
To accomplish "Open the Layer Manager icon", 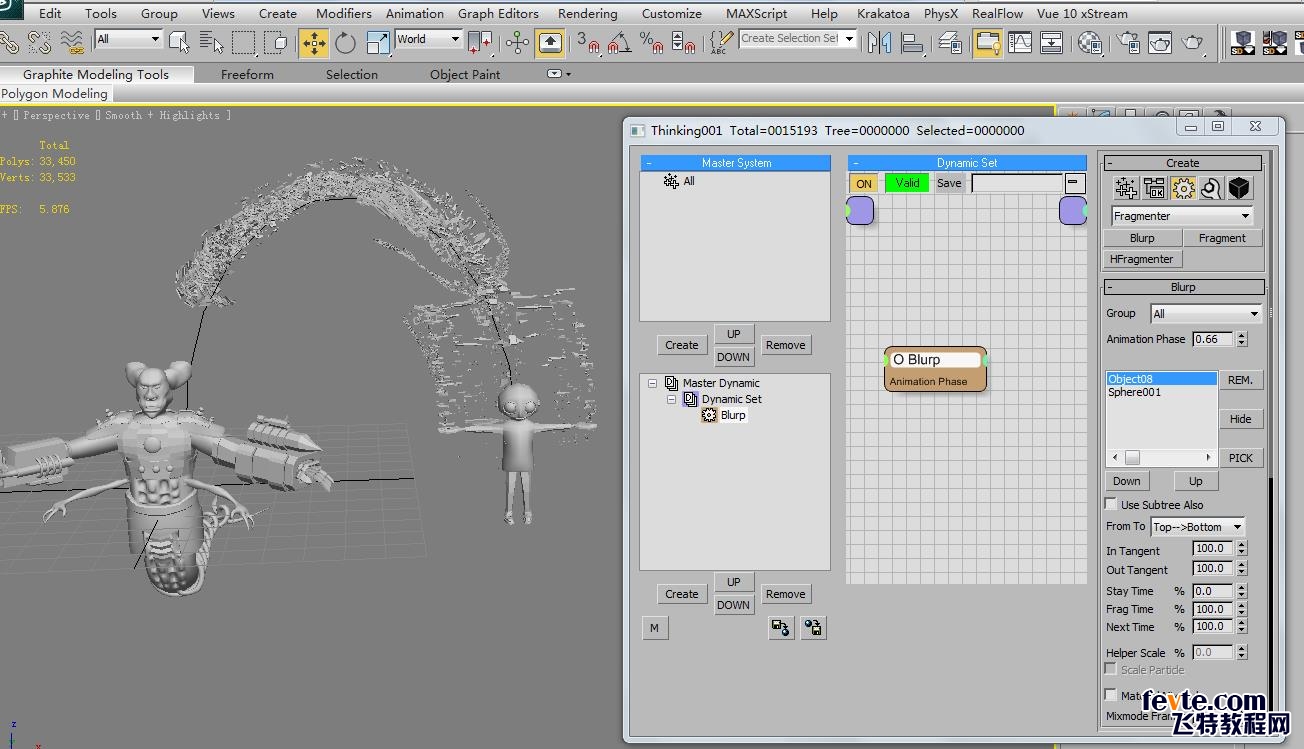I will click(951, 42).
